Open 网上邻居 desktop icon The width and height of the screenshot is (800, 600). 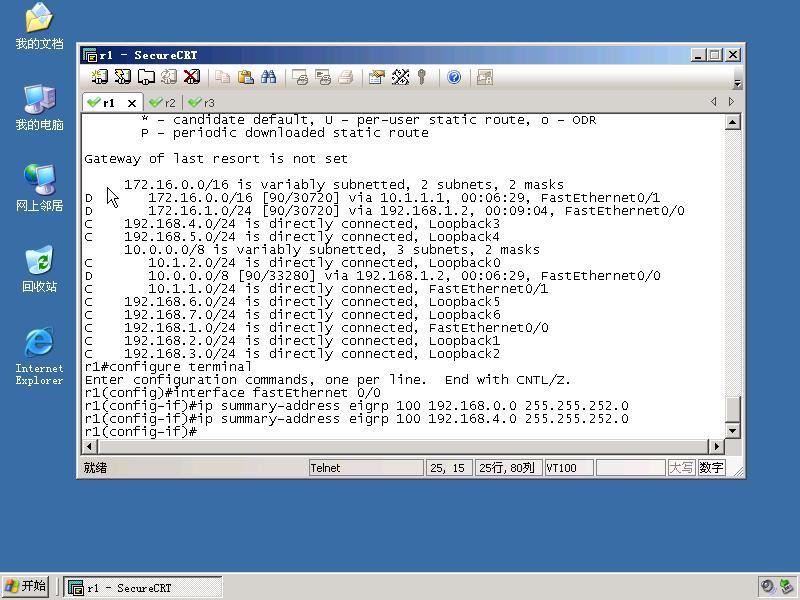[39, 188]
